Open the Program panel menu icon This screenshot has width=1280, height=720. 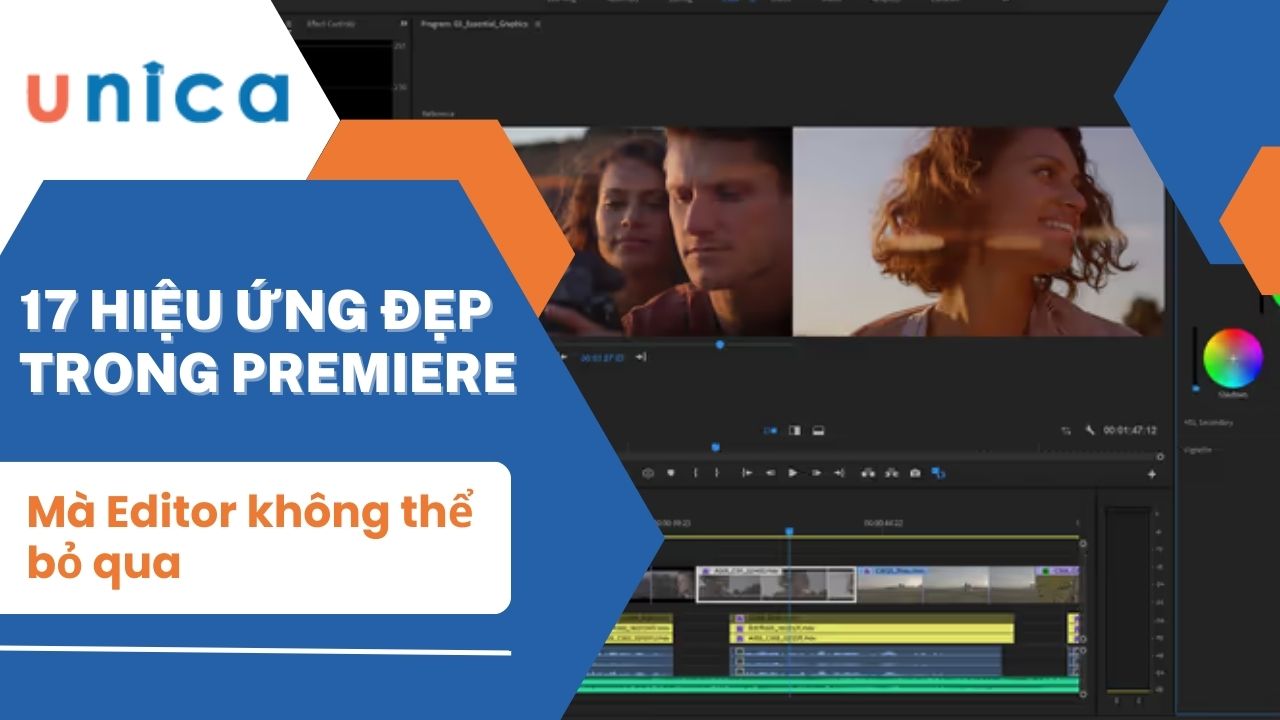pyautogui.click(x=539, y=23)
